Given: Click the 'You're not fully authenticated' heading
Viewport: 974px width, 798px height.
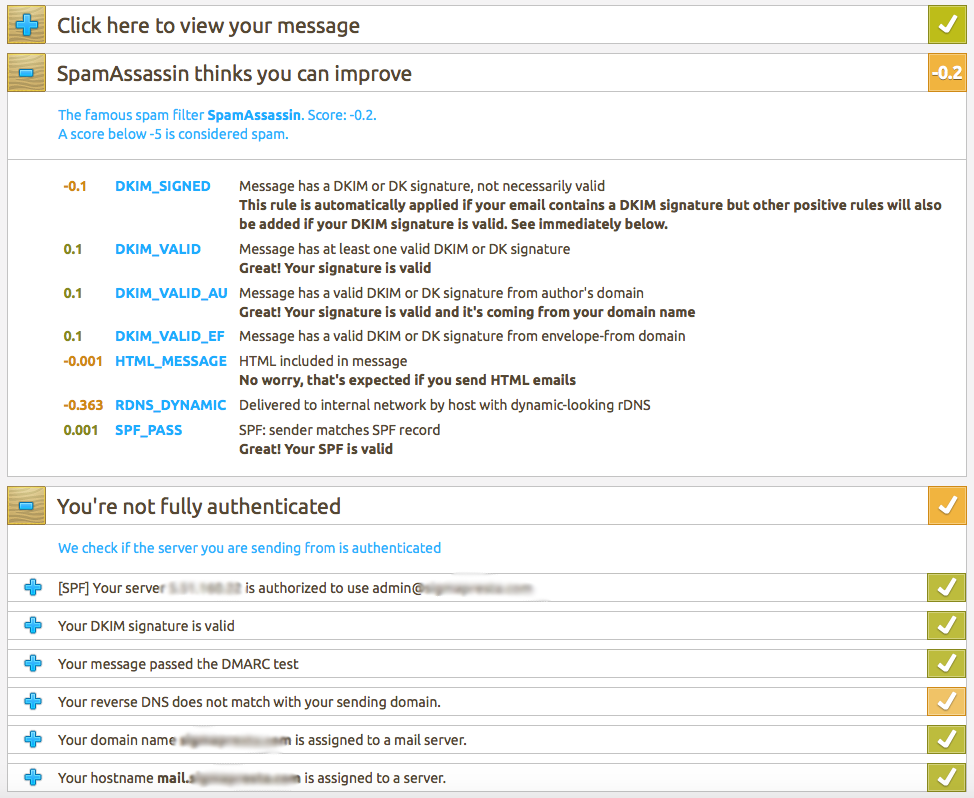Looking at the screenshot, I should click(x=199, y=507).
